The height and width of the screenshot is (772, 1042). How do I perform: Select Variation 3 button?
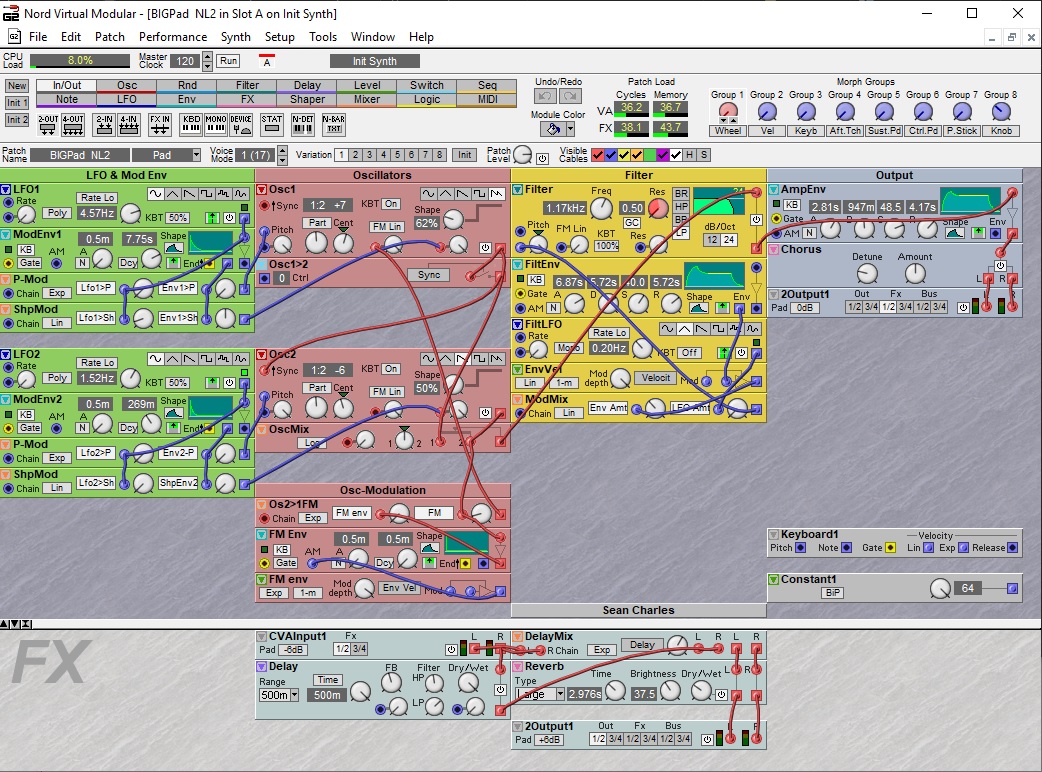tap(369, 155)
